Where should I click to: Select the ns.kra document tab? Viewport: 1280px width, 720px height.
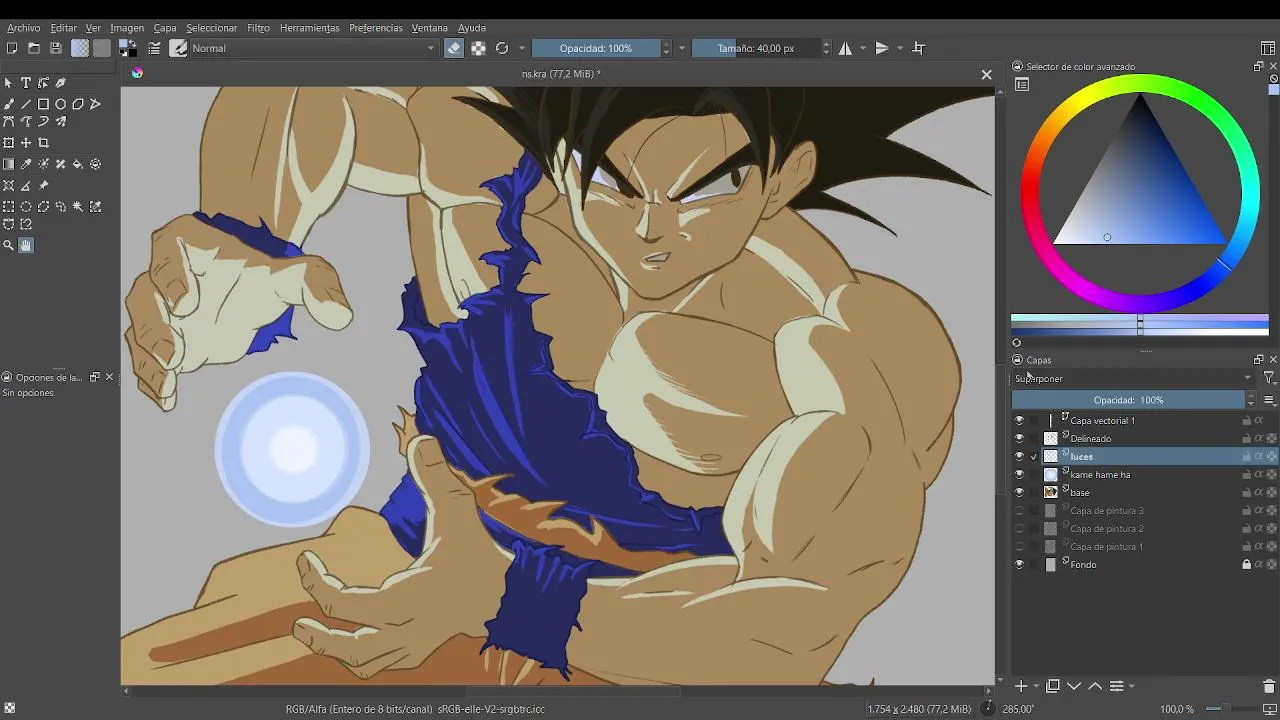tap(560, 74)
